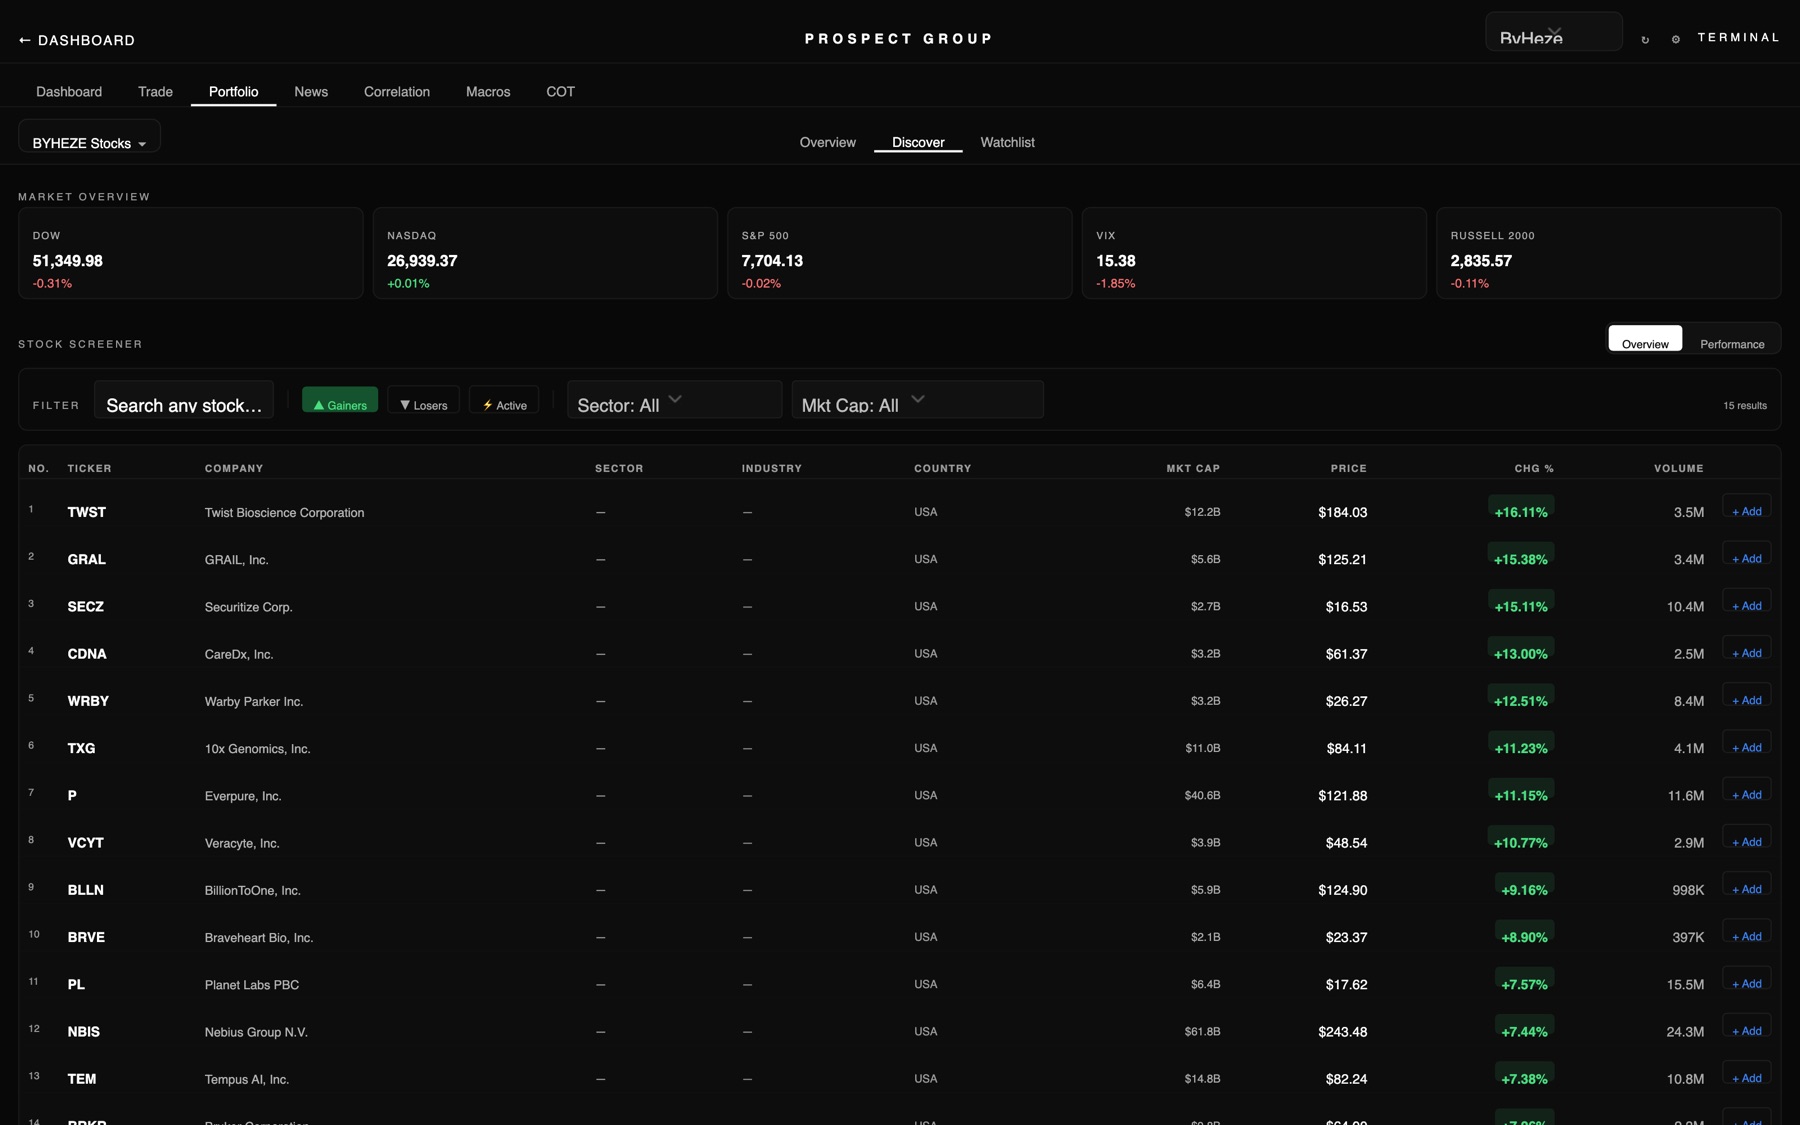
Task: Click the $124.90 price for BLLN
Action: pyautogui.click(x=1342, y=890)
